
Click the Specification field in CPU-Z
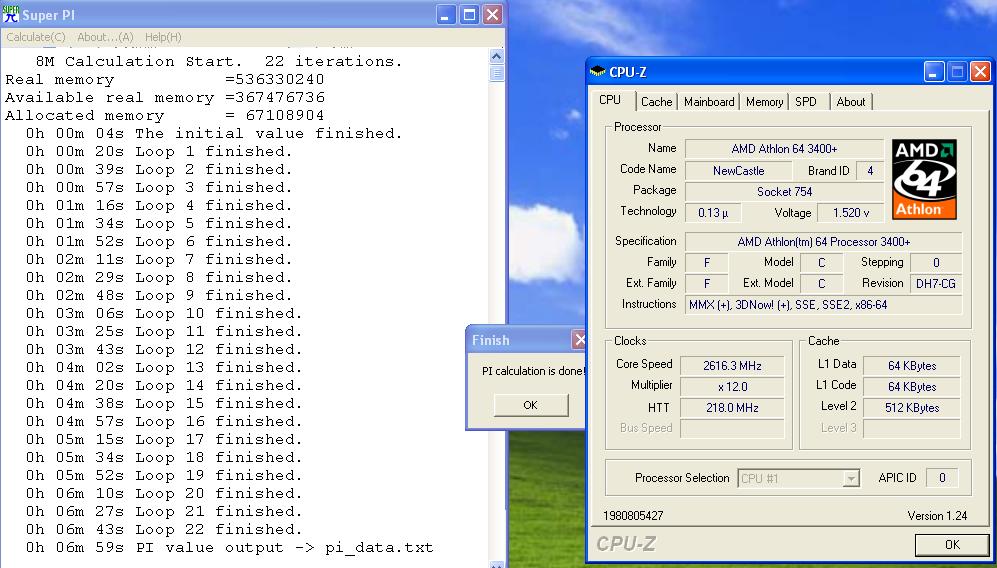823,242
